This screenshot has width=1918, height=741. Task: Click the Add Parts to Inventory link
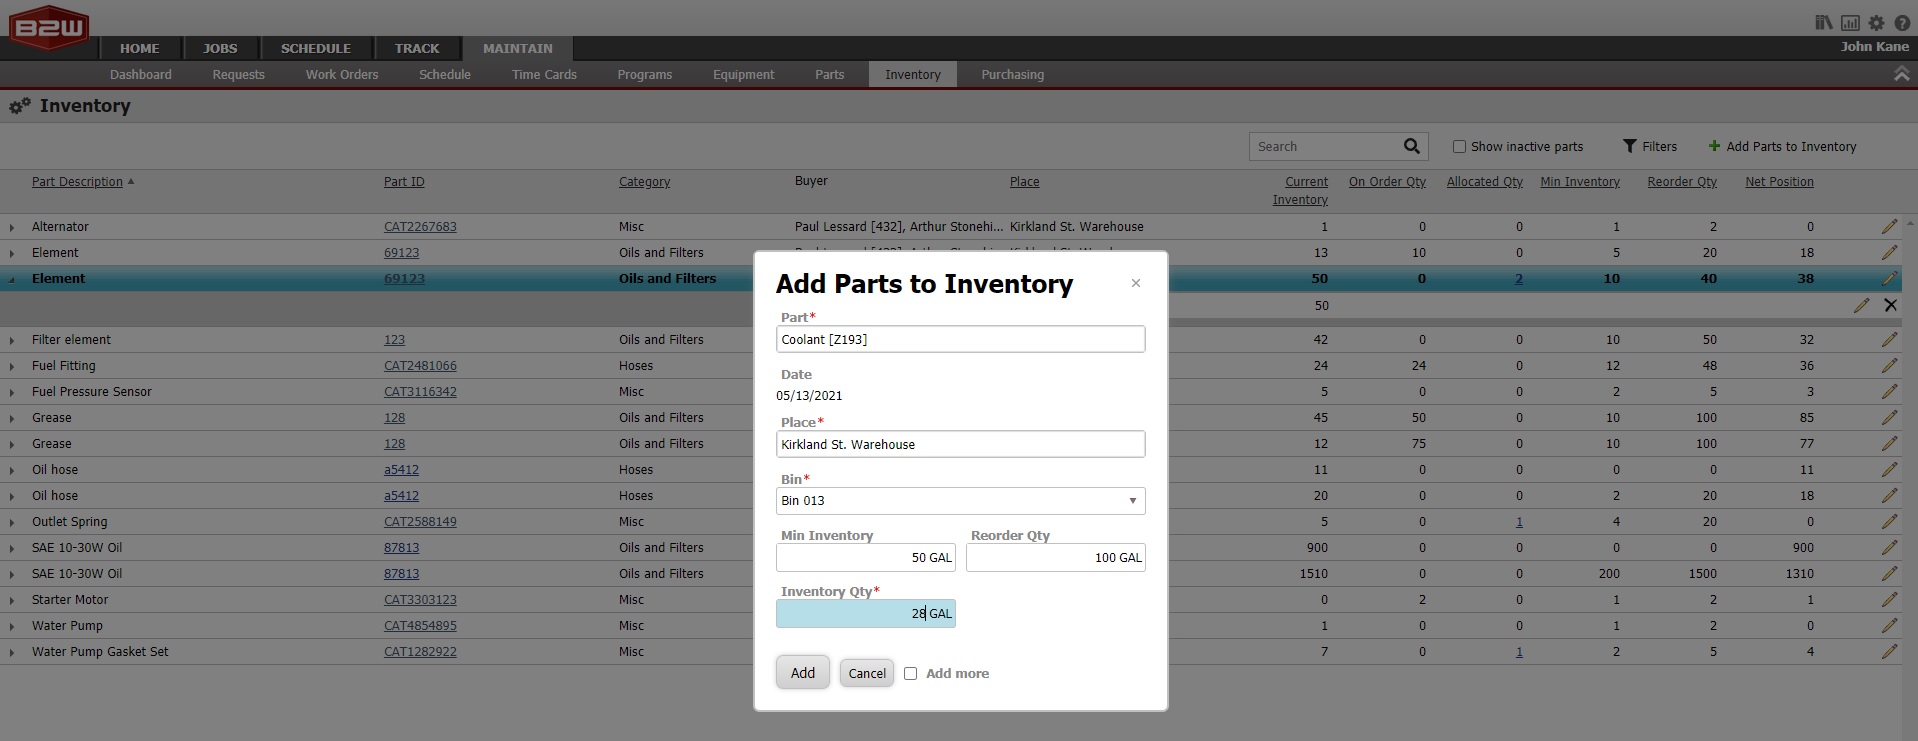click(x=1791, y=146)
